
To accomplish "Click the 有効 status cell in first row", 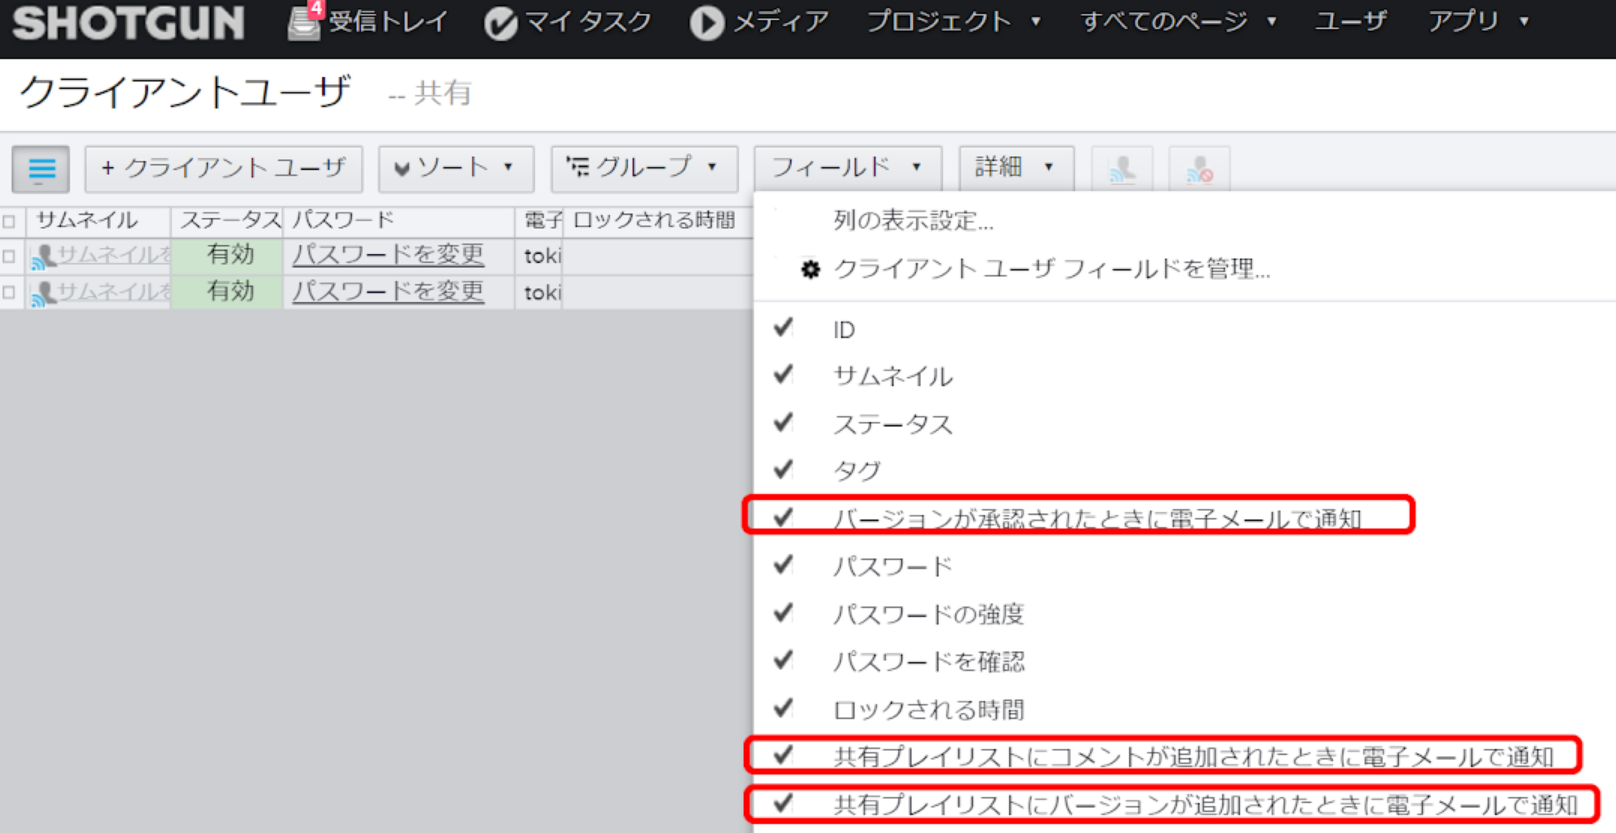I will point(227,256).
